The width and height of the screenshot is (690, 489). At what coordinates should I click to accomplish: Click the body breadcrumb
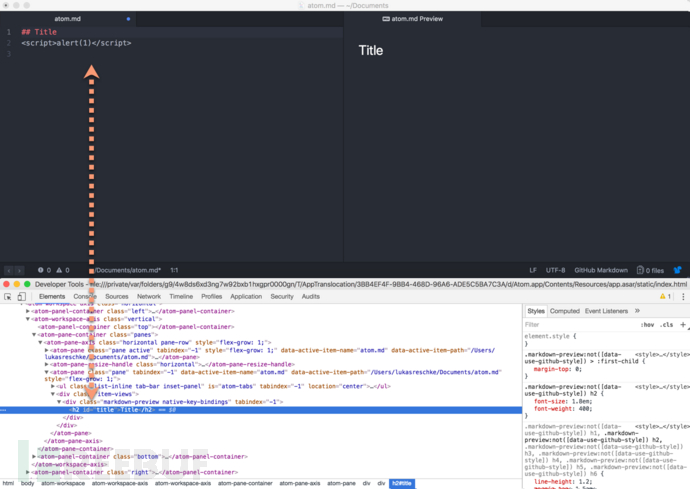(x=27, y=483)
